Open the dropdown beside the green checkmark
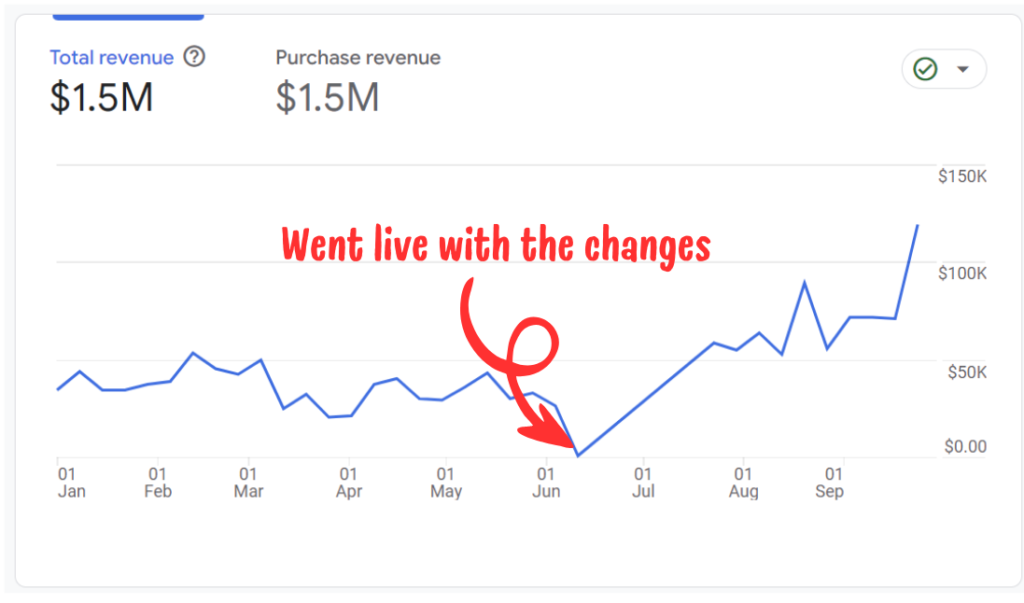The height and width of the screenshot is (603, 1024). point(962,69)
